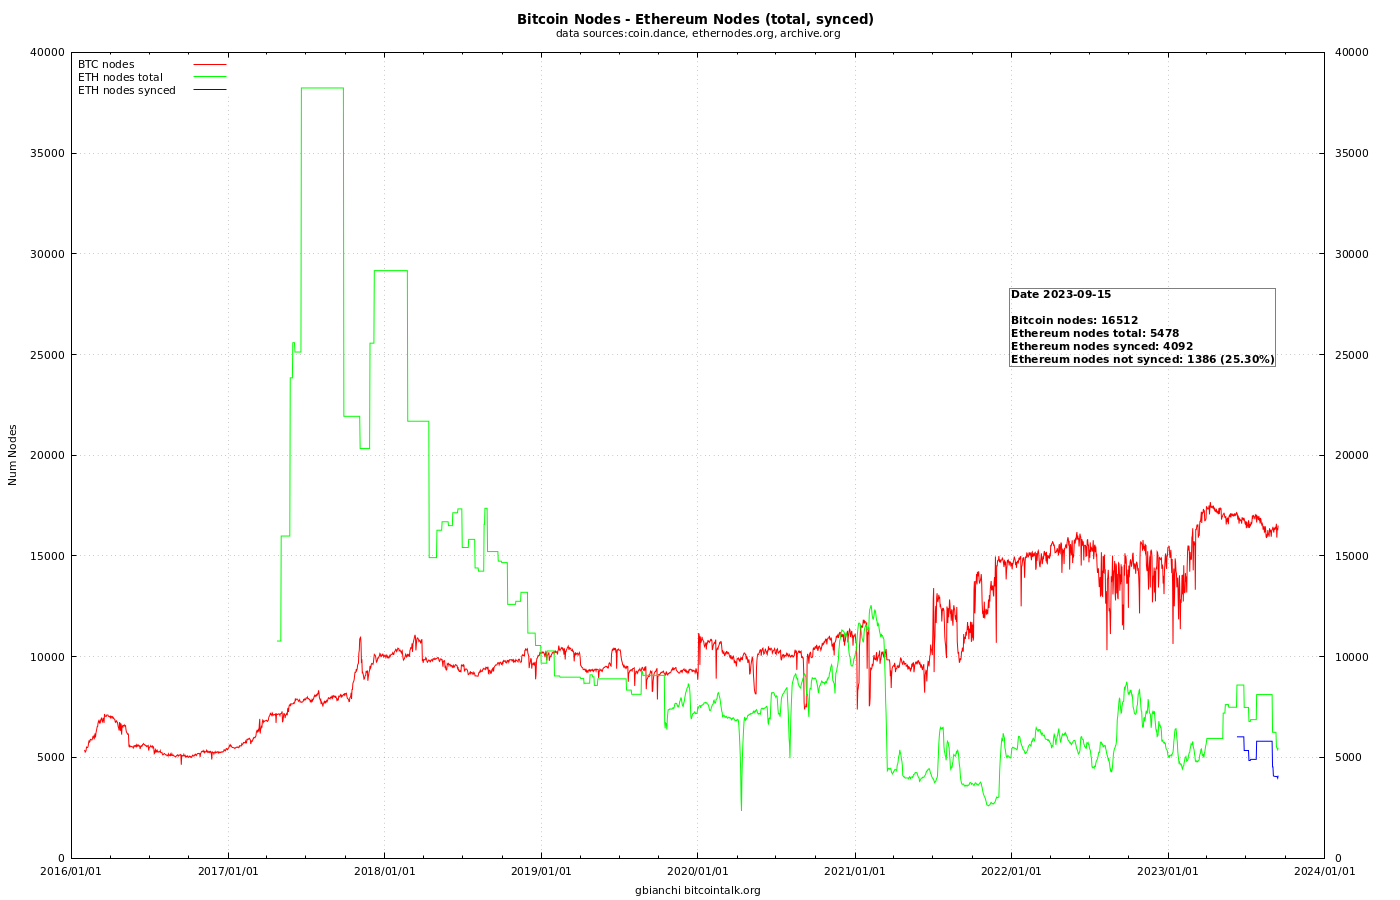Image resolution: width=1400 pixels, height=900 pixels.
Task: Click the data sources subtitle line
Action: 698,33
